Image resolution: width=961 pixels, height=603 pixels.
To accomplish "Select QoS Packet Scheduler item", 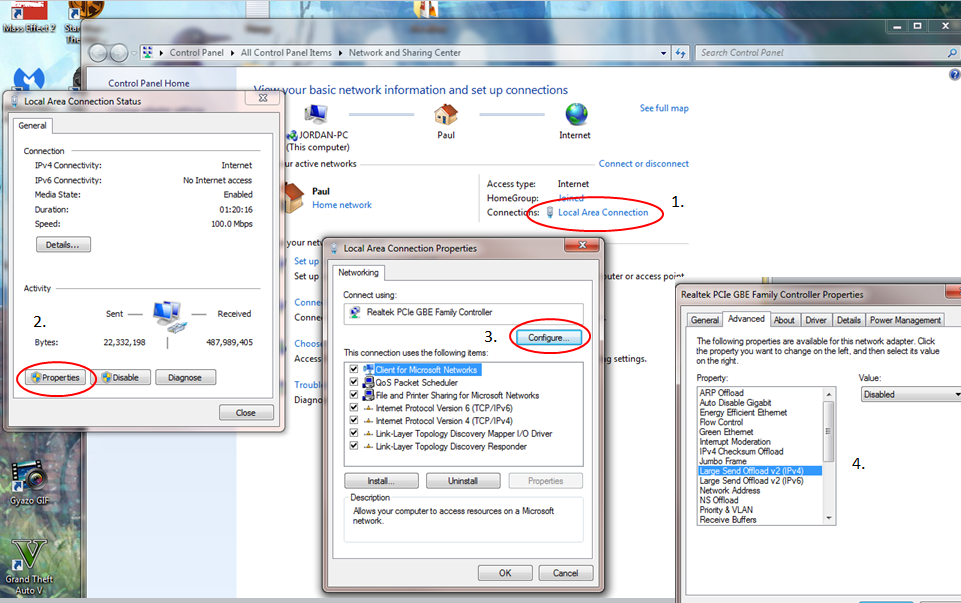I will click(417, 382).
